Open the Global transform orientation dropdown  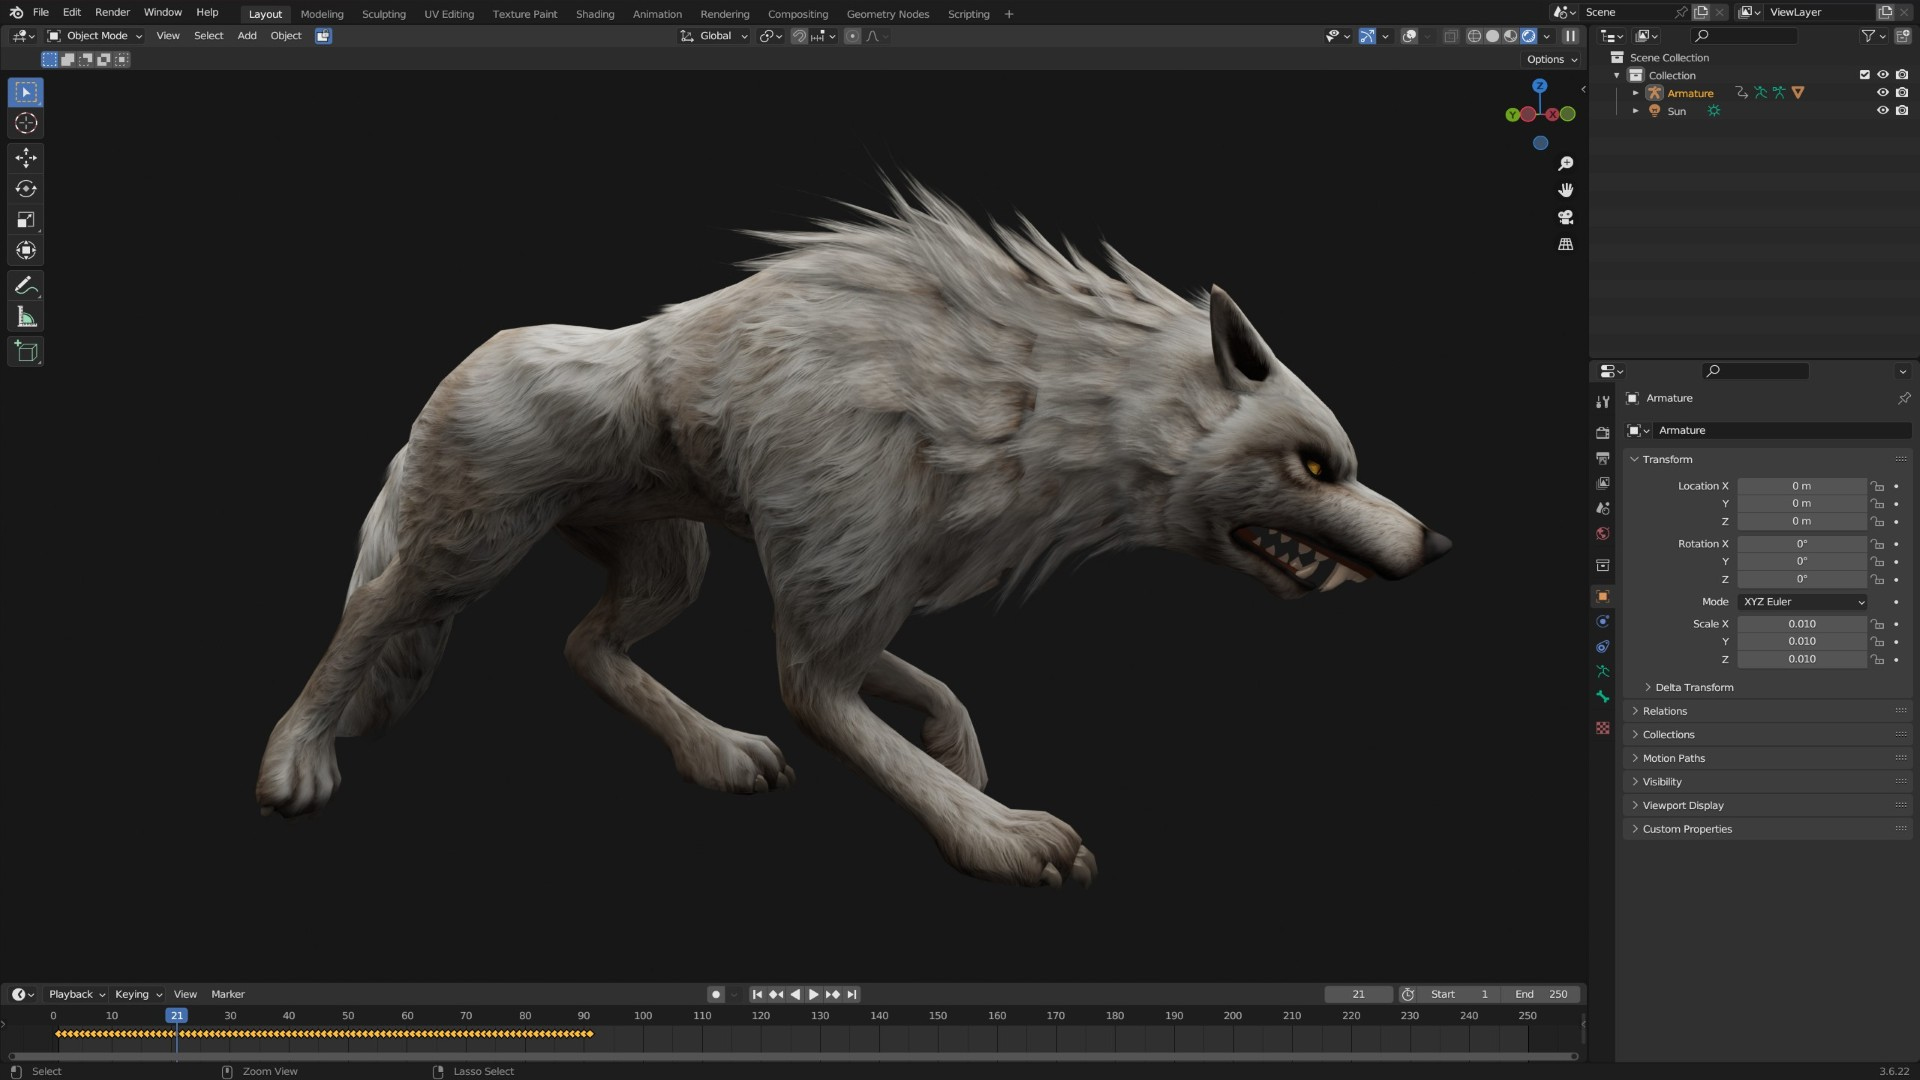(714, 36)
